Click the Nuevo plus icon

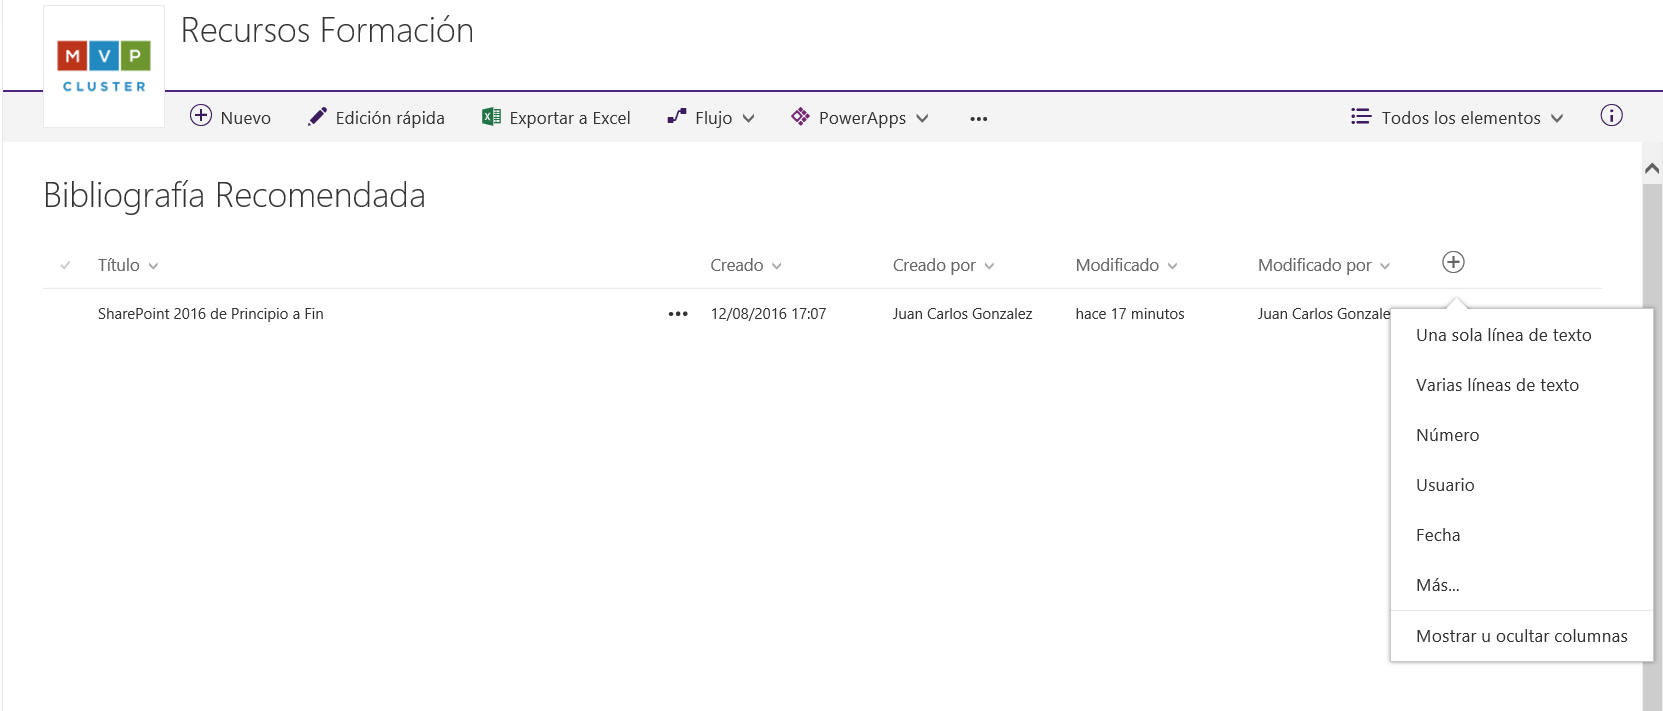click(x=201, y=116)
